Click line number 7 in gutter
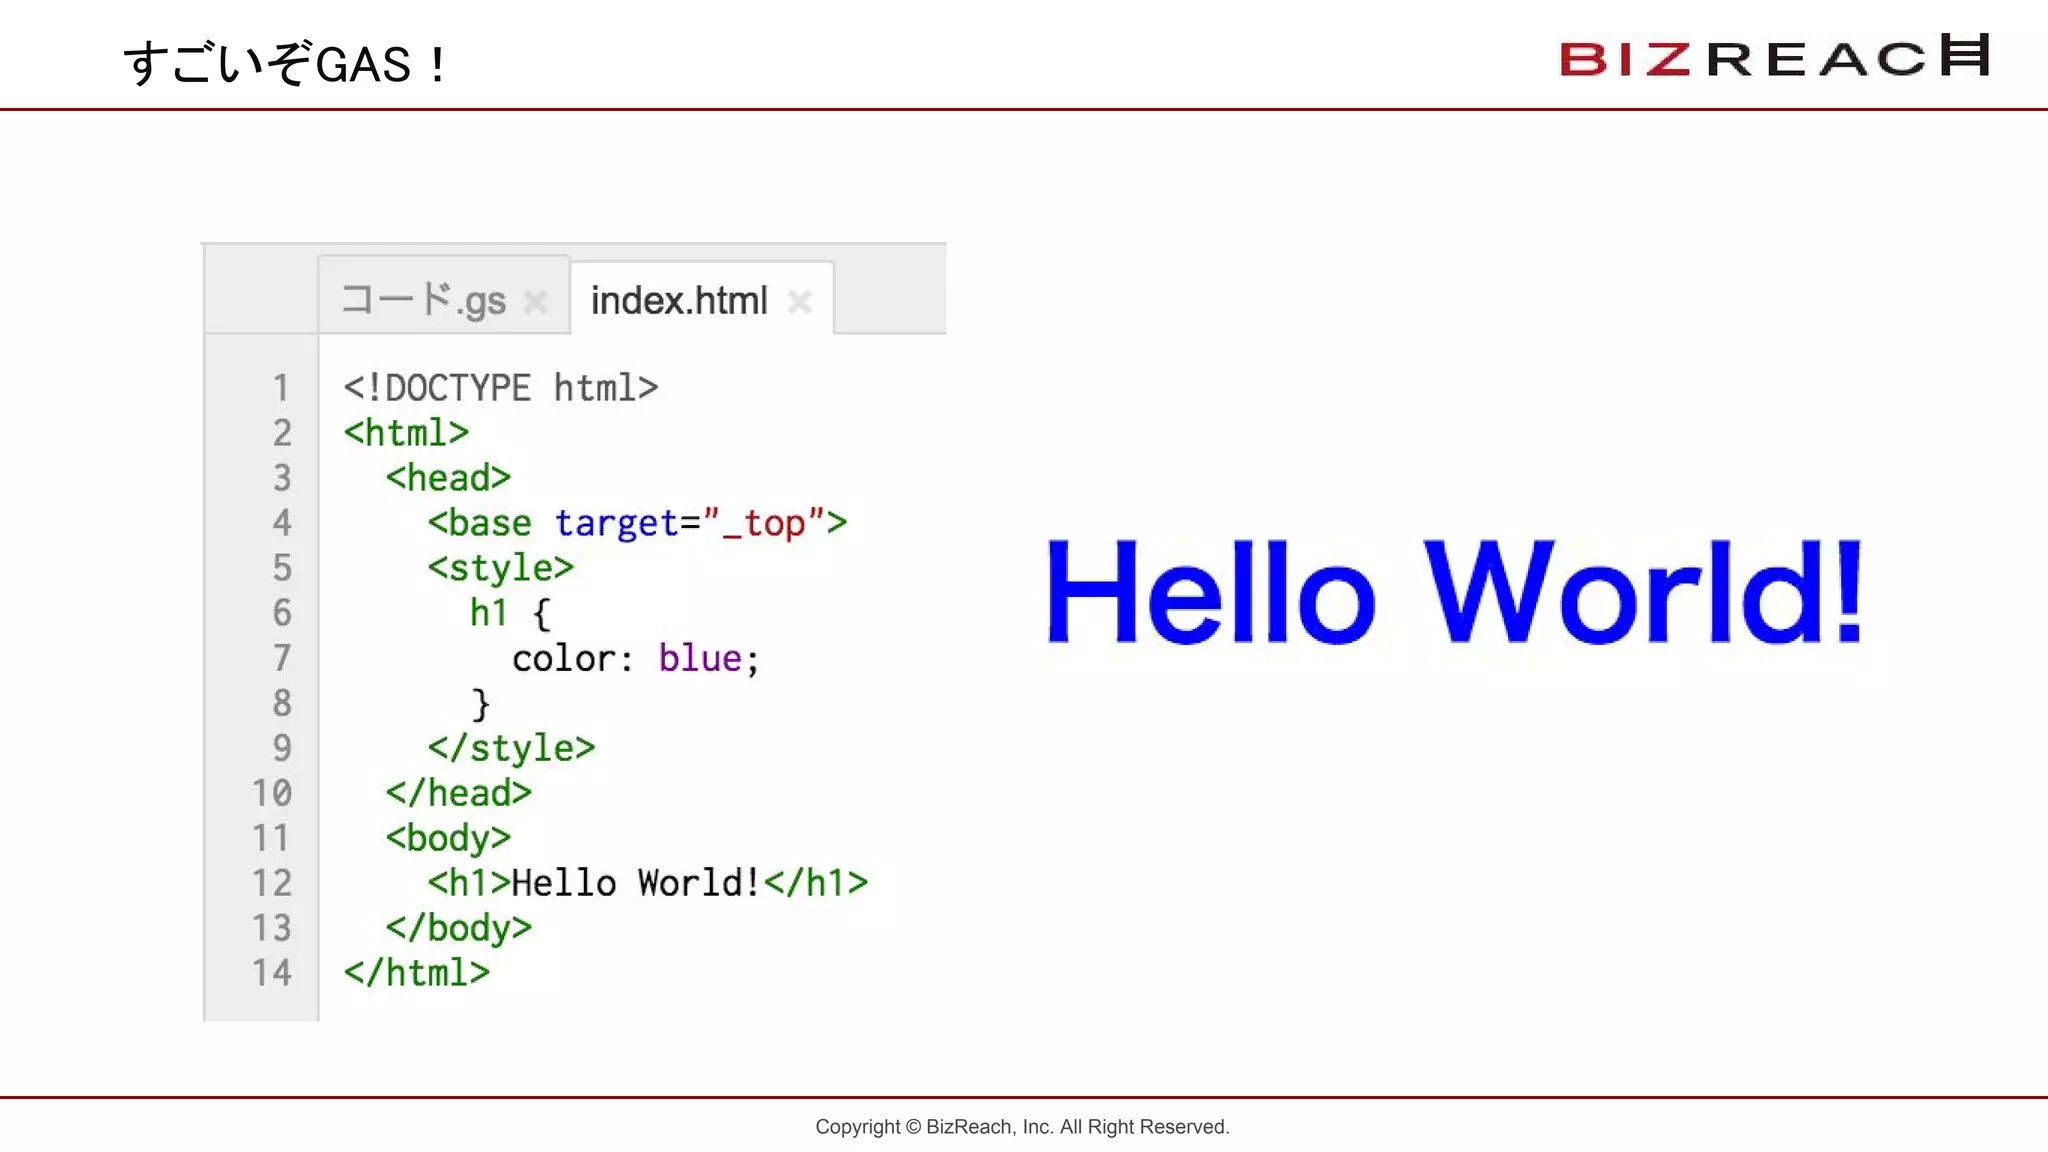 coord(281,658)
